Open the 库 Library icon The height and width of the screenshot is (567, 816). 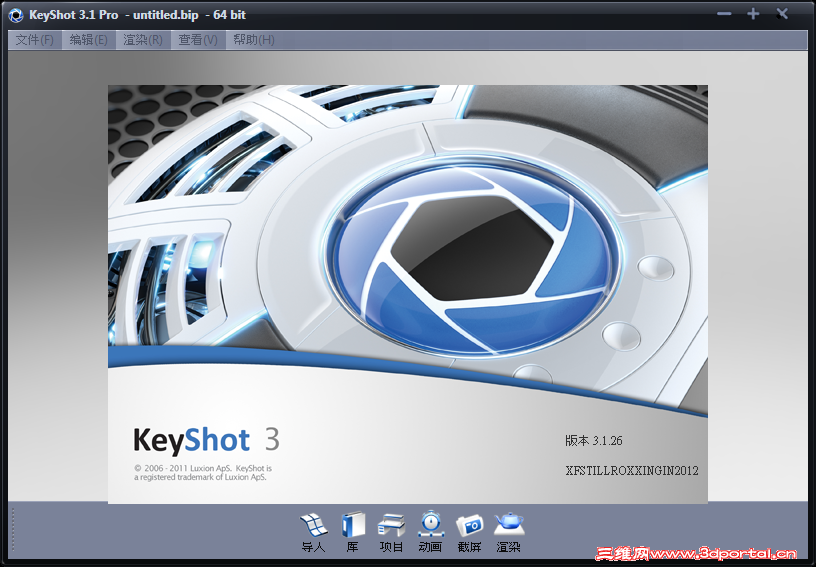point(353,532)
